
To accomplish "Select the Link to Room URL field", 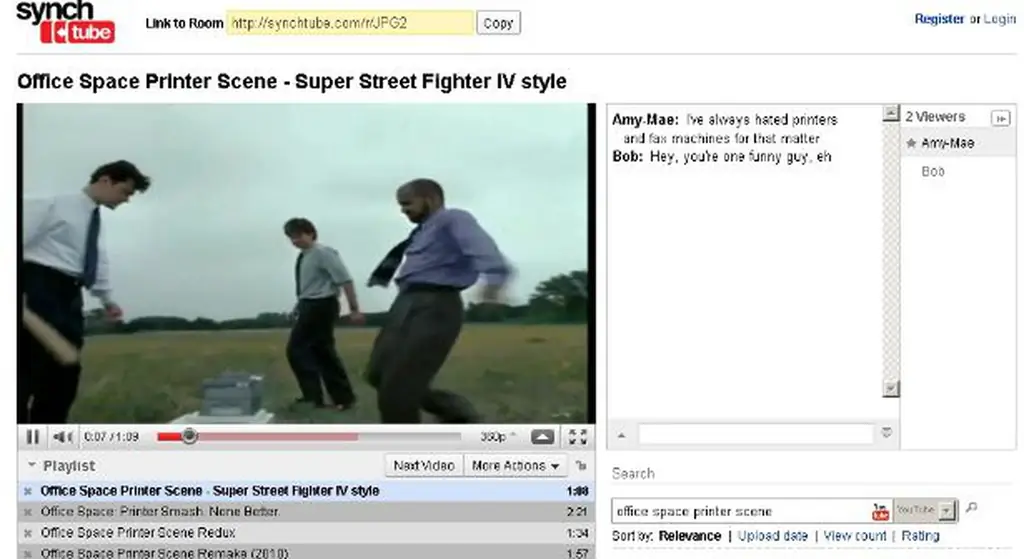I will (350, 23).
